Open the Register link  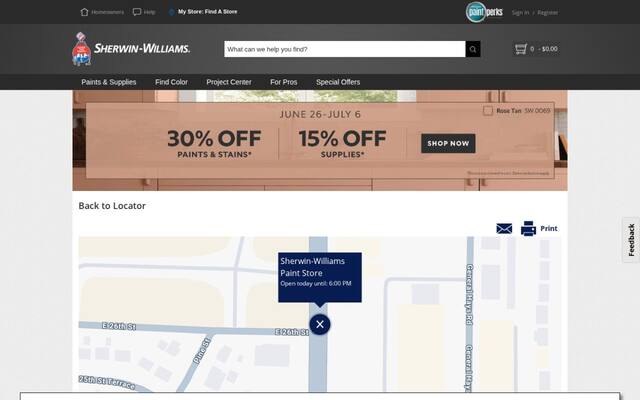(548, 13)
